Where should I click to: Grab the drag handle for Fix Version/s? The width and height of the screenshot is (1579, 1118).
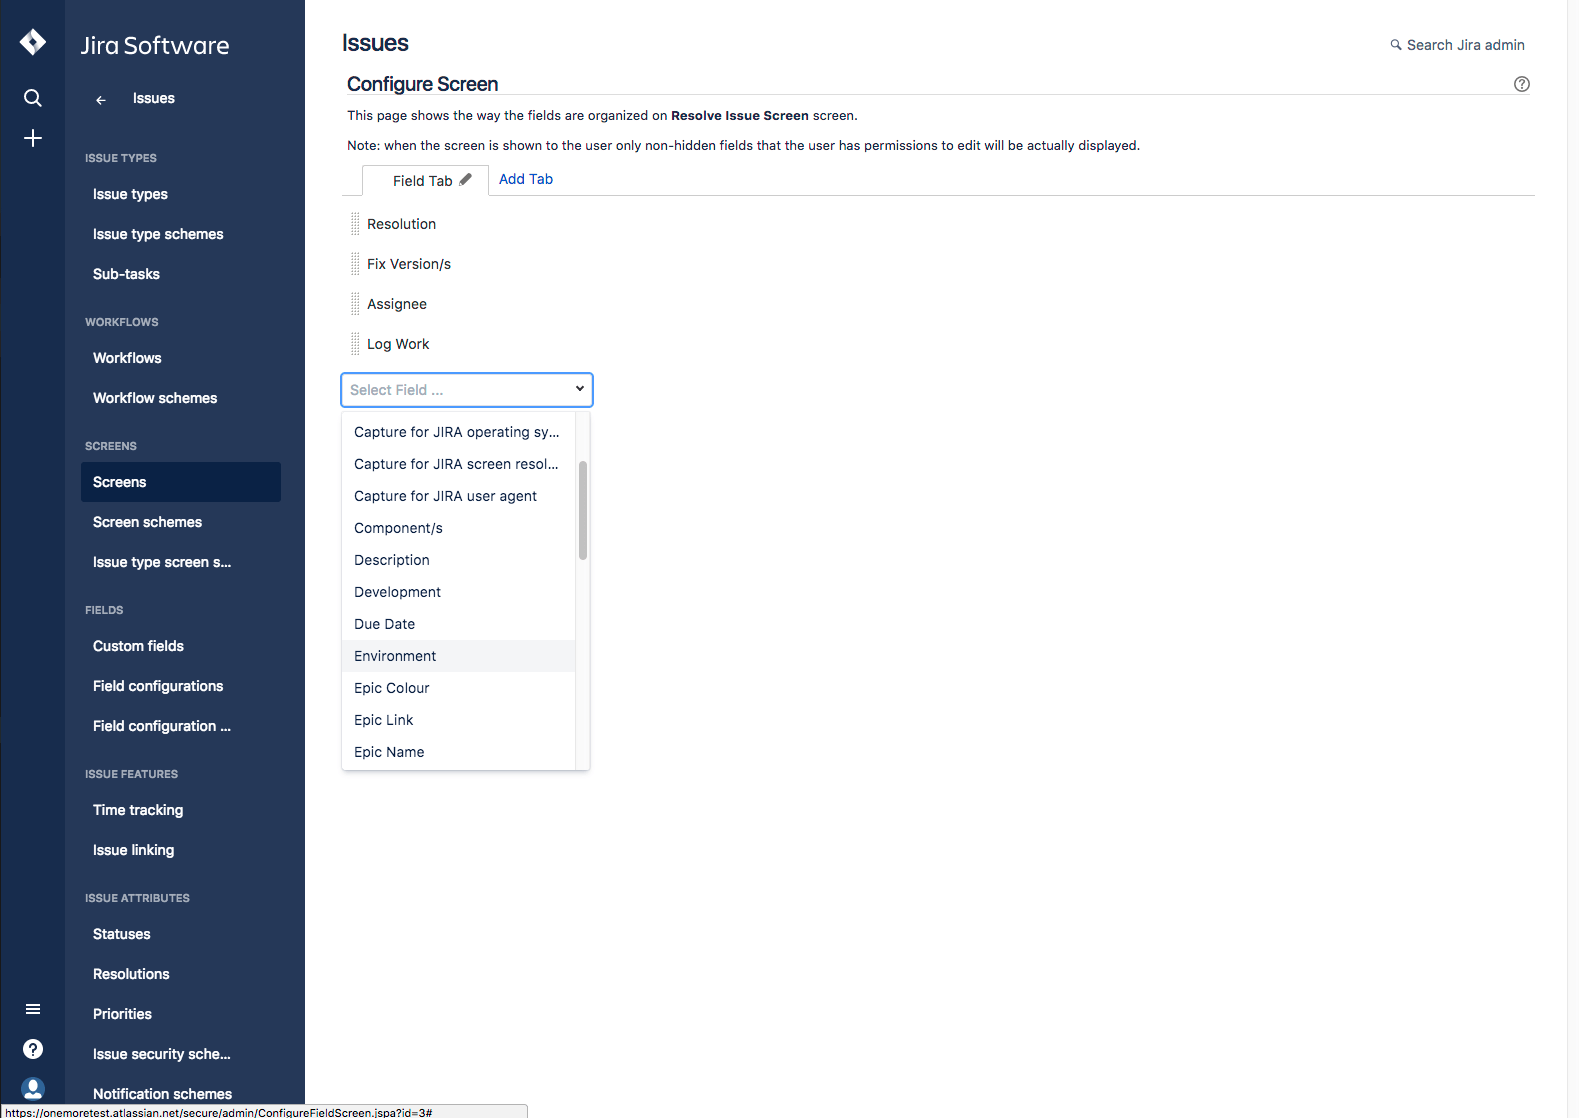point(355,264)
